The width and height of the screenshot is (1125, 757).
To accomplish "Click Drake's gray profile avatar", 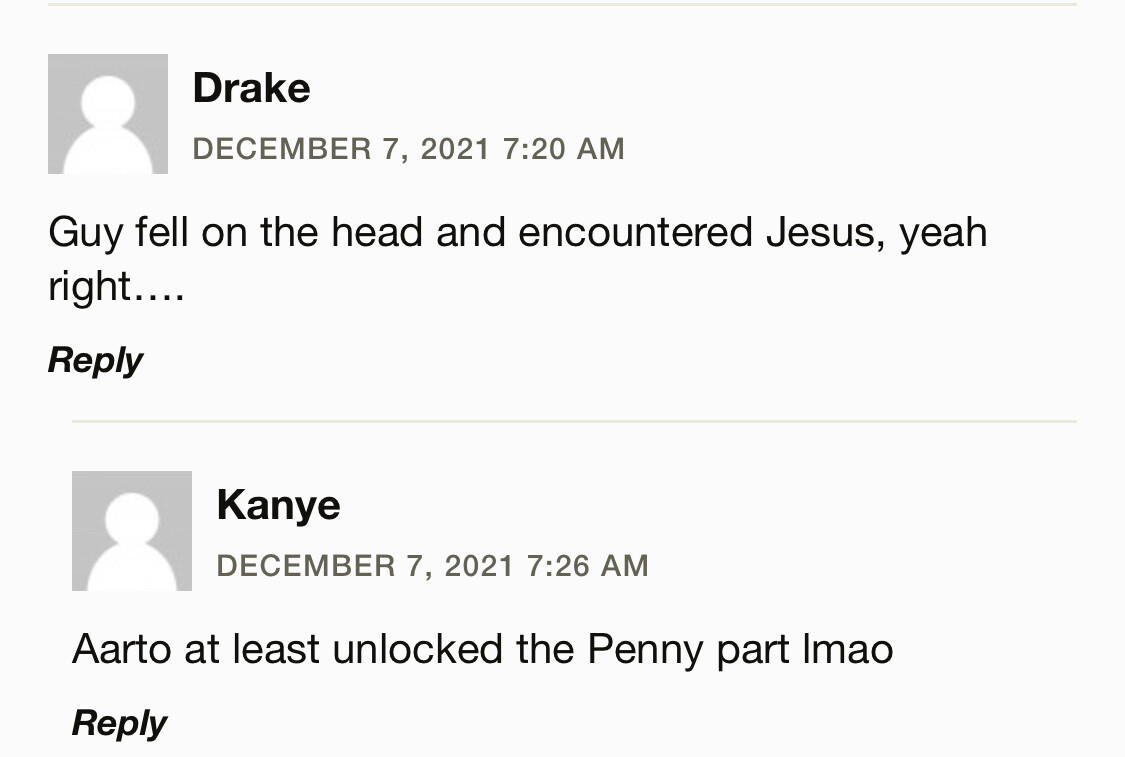I will point(108,114).
